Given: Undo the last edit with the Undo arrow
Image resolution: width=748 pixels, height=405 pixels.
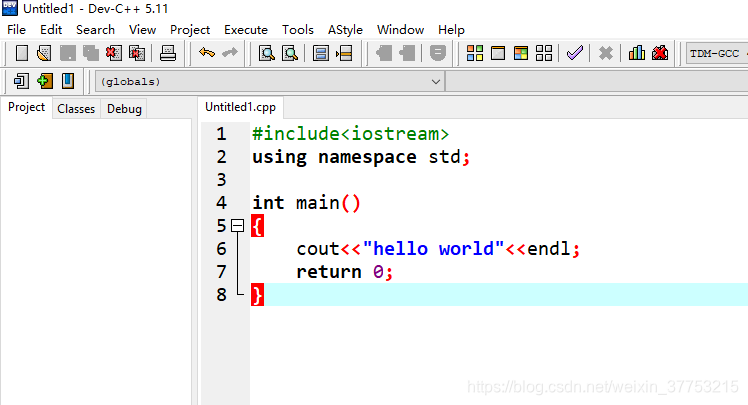Looking at the screenshot, I should pyautogui.click(x=207, y=53).
